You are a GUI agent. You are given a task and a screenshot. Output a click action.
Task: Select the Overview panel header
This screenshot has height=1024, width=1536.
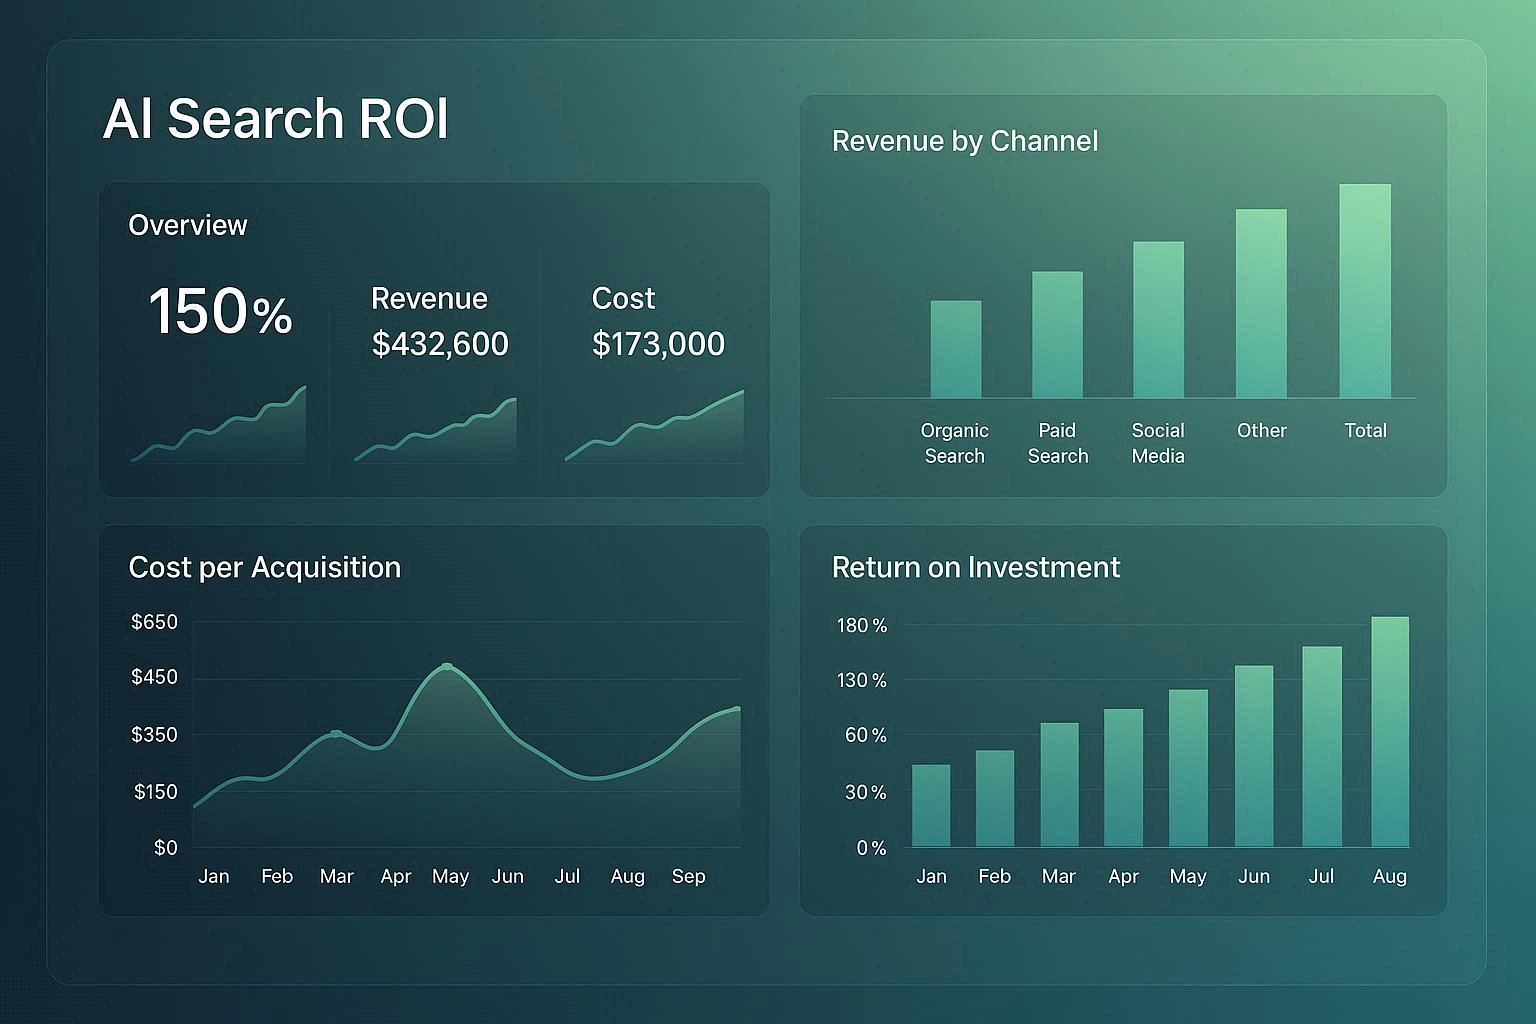pos(187,225)
